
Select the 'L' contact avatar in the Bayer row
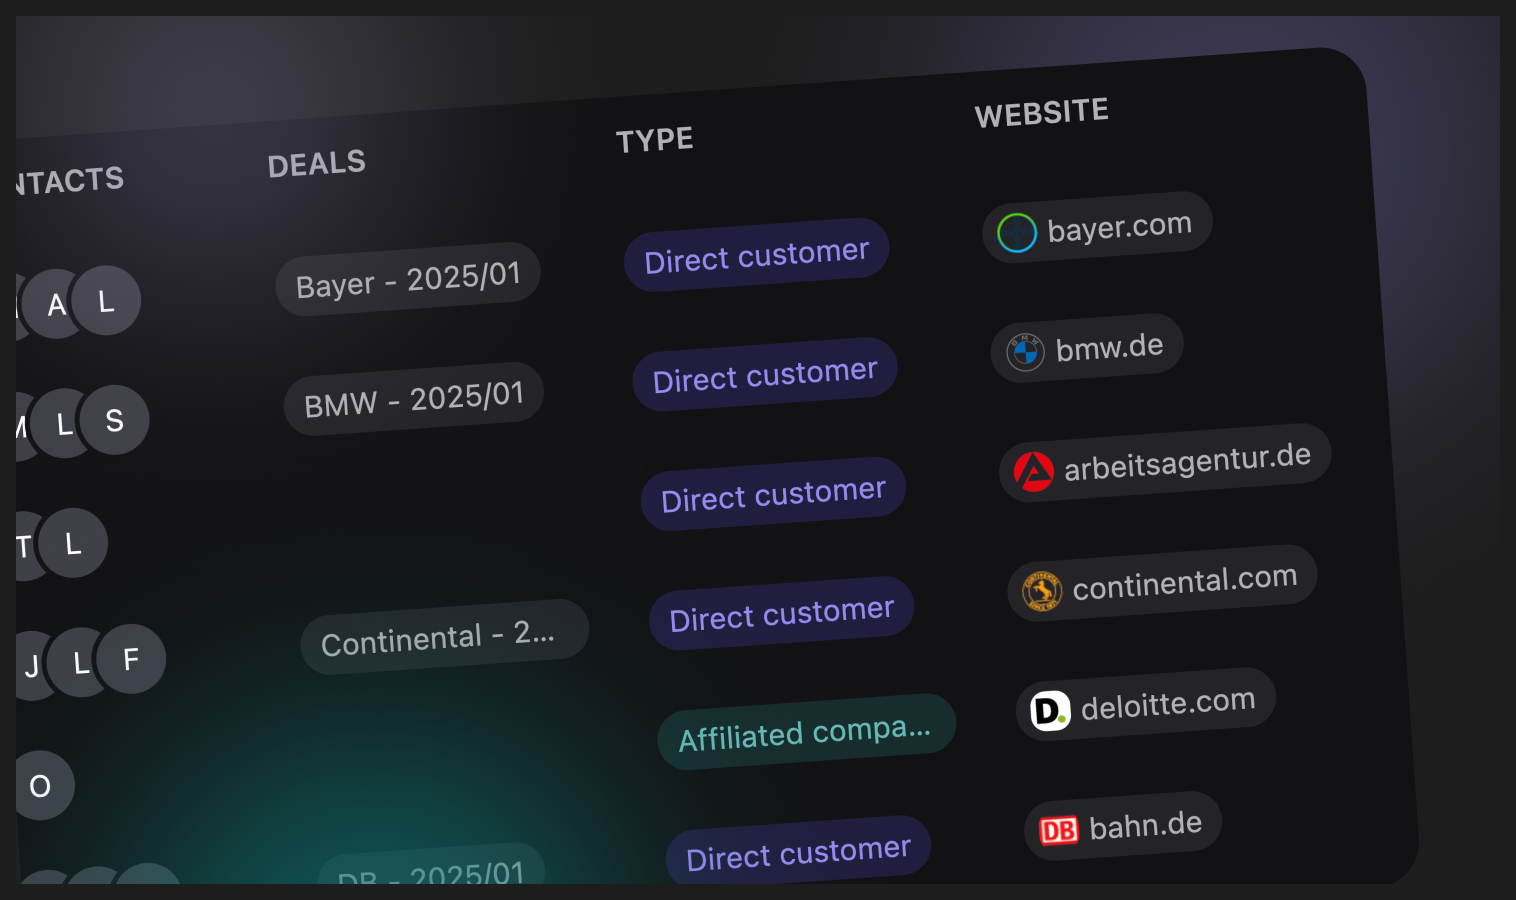coord(106,300)
